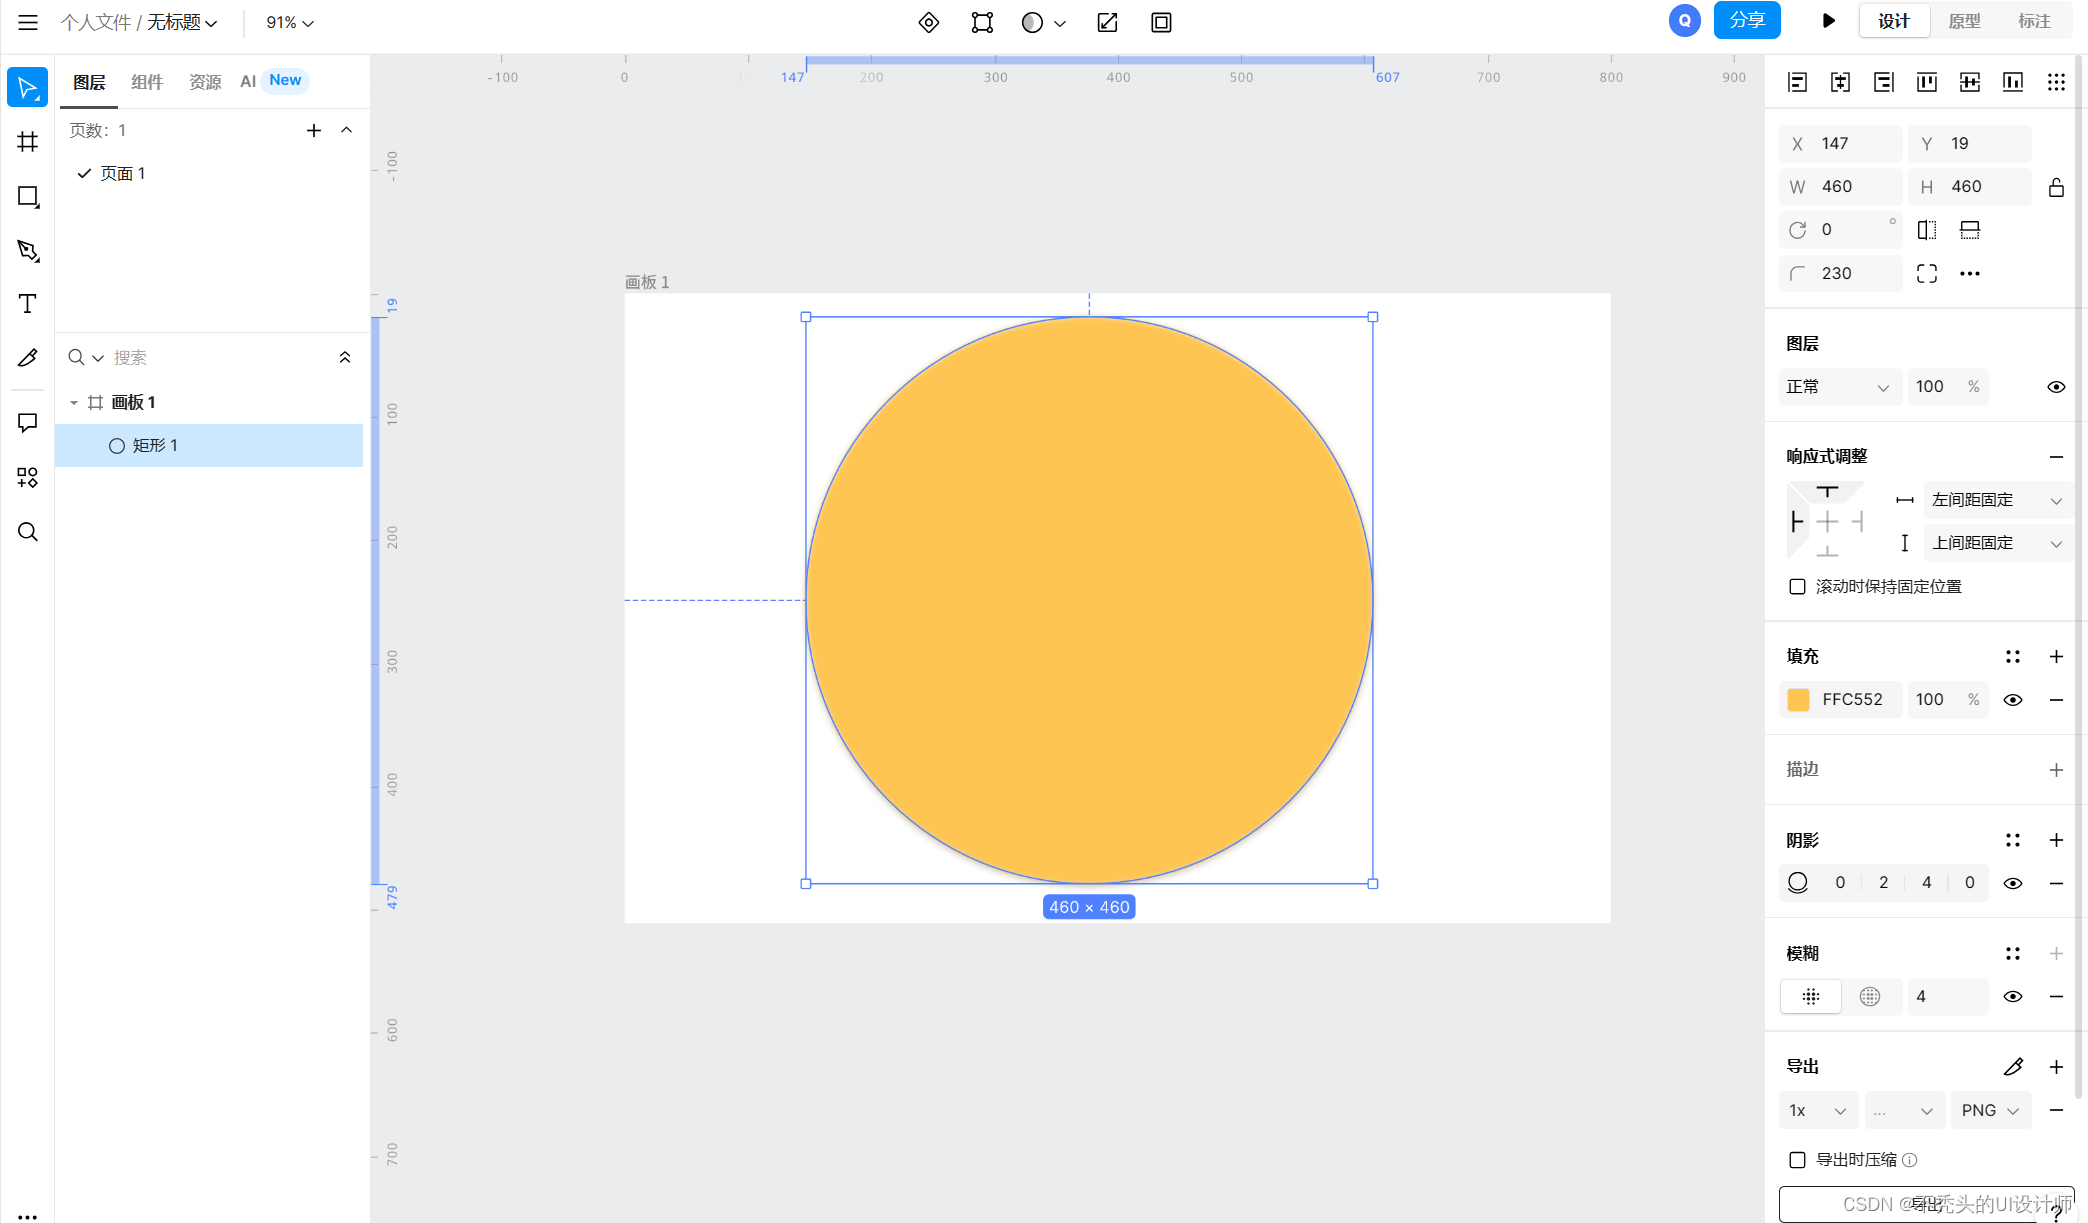Enable the scroll fixed position checkbox
This screenshot has width=2088, height=1223.
[x=1797, y=587]
